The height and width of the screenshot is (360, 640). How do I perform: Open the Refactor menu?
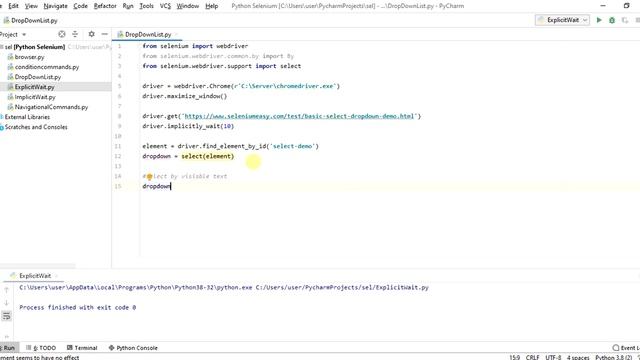105,6
